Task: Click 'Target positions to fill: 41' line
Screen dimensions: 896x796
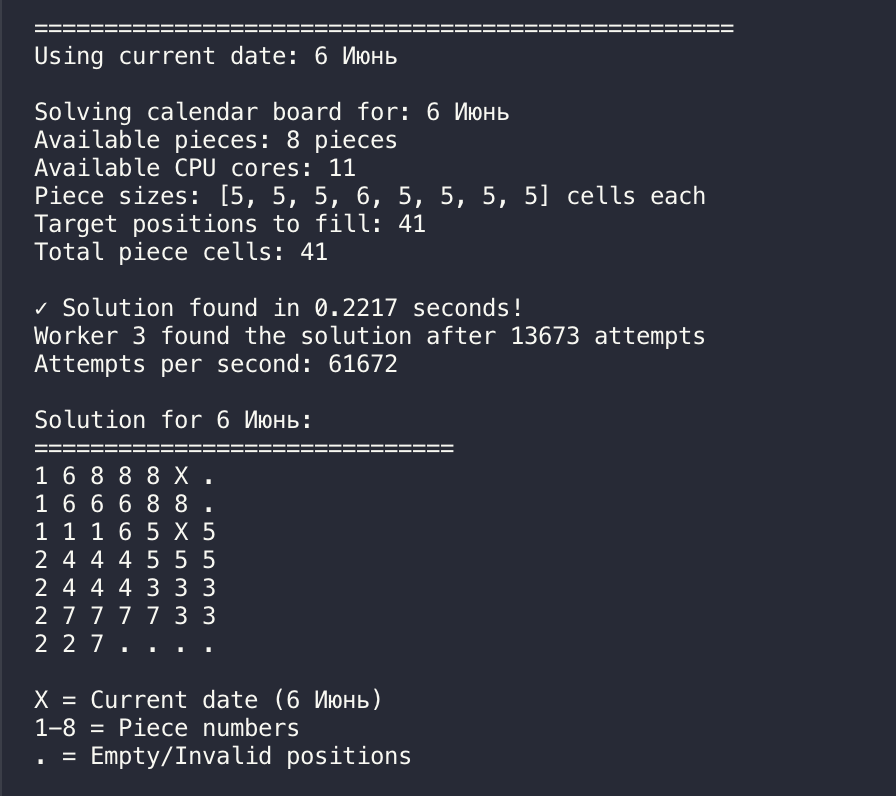Action: coord(230,224)
